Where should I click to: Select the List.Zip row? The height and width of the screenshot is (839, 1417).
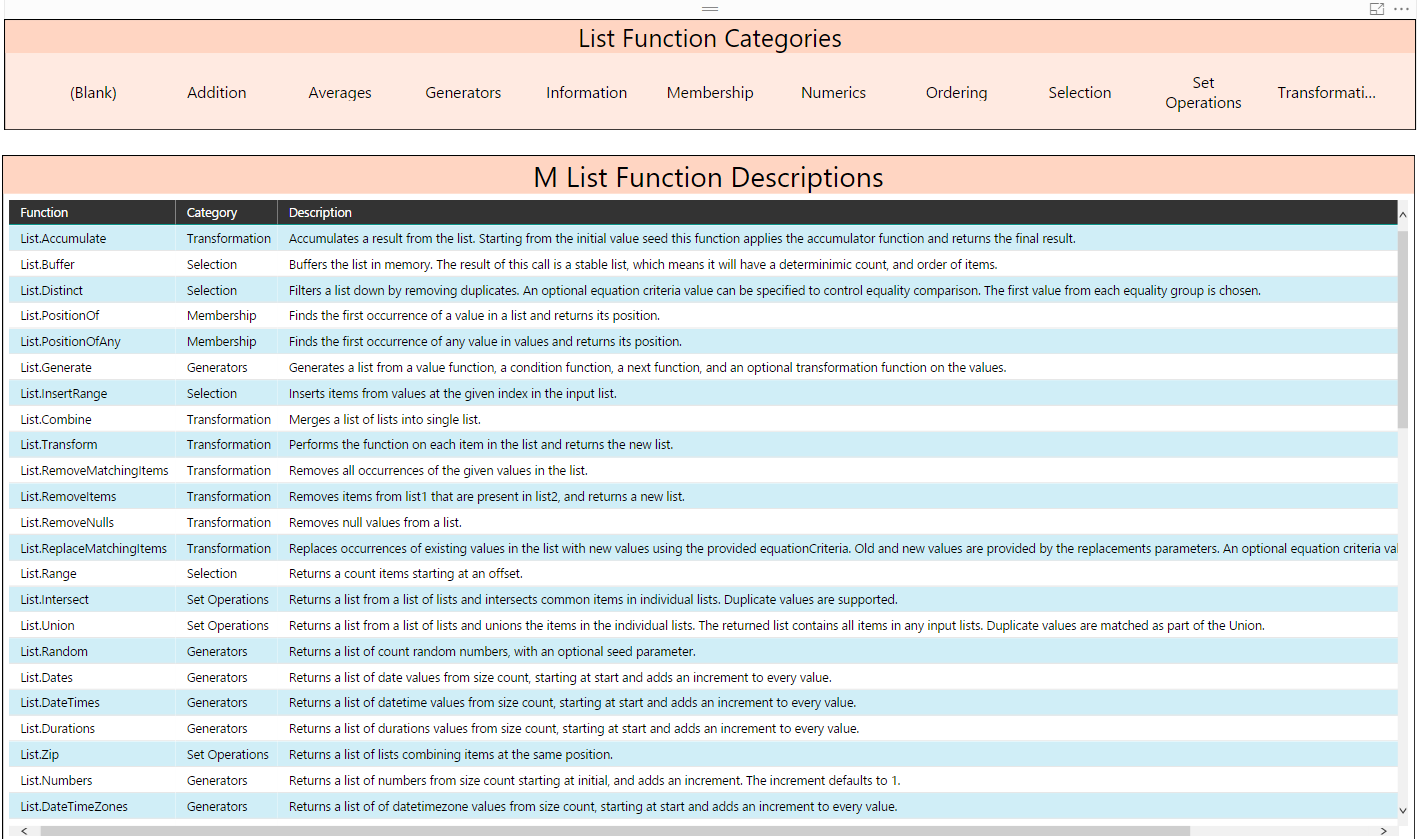point(39,754)
